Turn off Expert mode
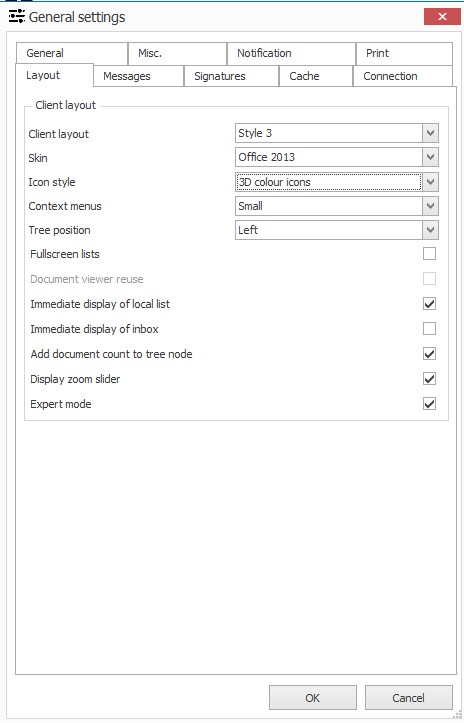This screenshot has width=464, height=723. pos(429,404)
